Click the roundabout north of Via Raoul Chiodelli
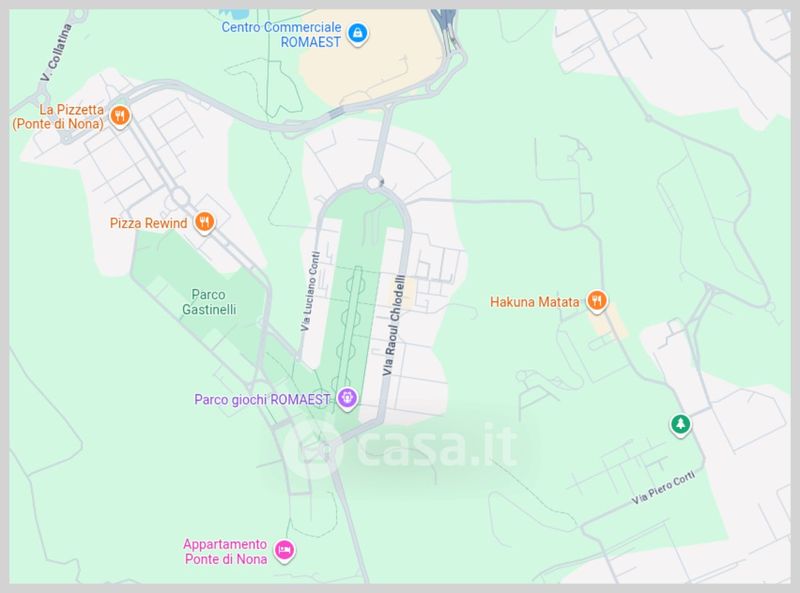Image resolution: width=800 pixels, height=593 pixels. [374, 182]
